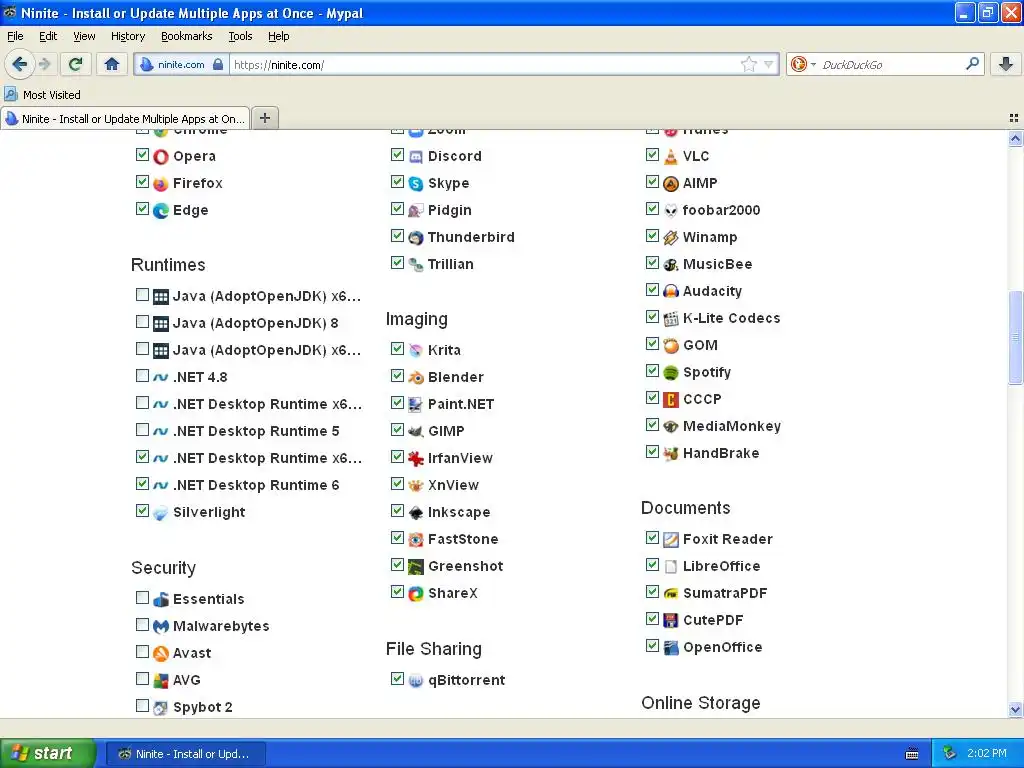Check the .NET 4.8 checkbox

tap(142, 376)
